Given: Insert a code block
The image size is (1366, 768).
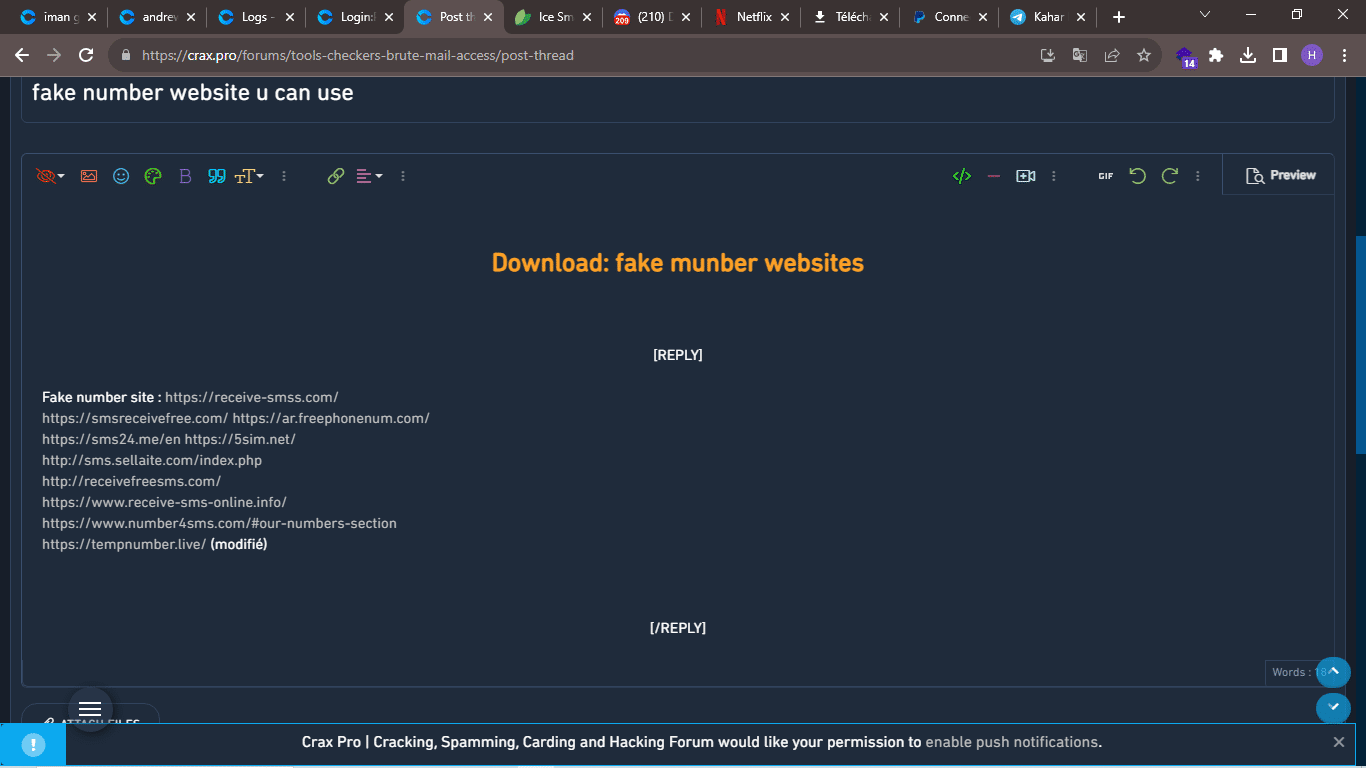Looking at the screenshot, I should [x=961, y=176].
